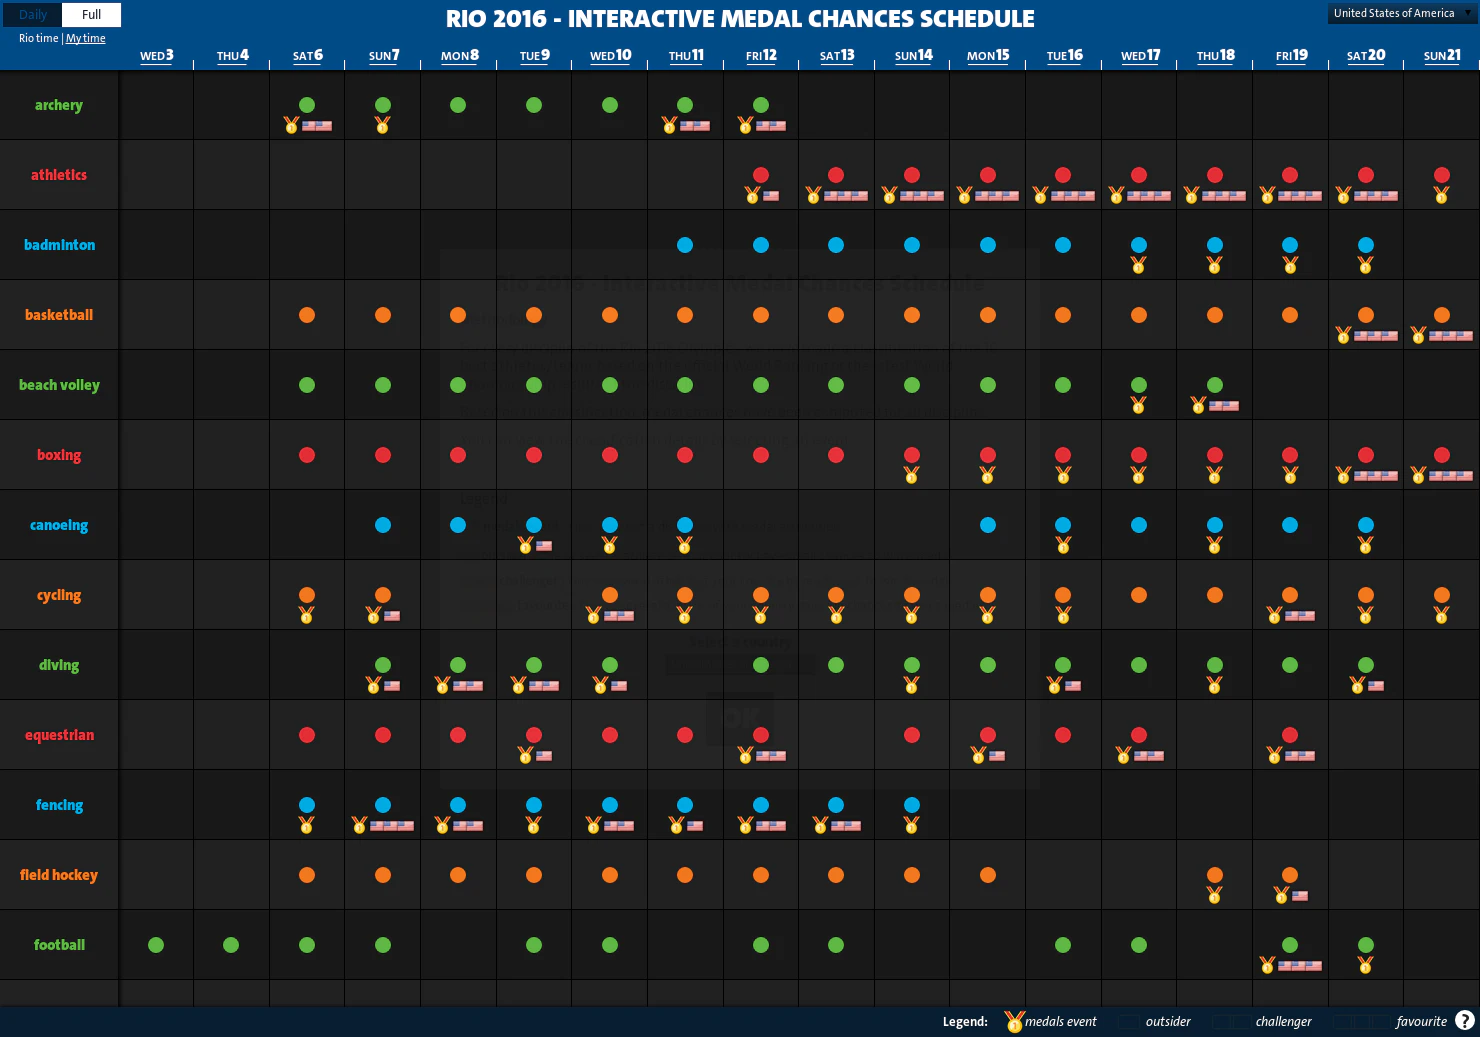The height and width of the screenshot is (1037, 1480).
Task: Click the cycling event dot on WED 17
Action: (1139, 595)
